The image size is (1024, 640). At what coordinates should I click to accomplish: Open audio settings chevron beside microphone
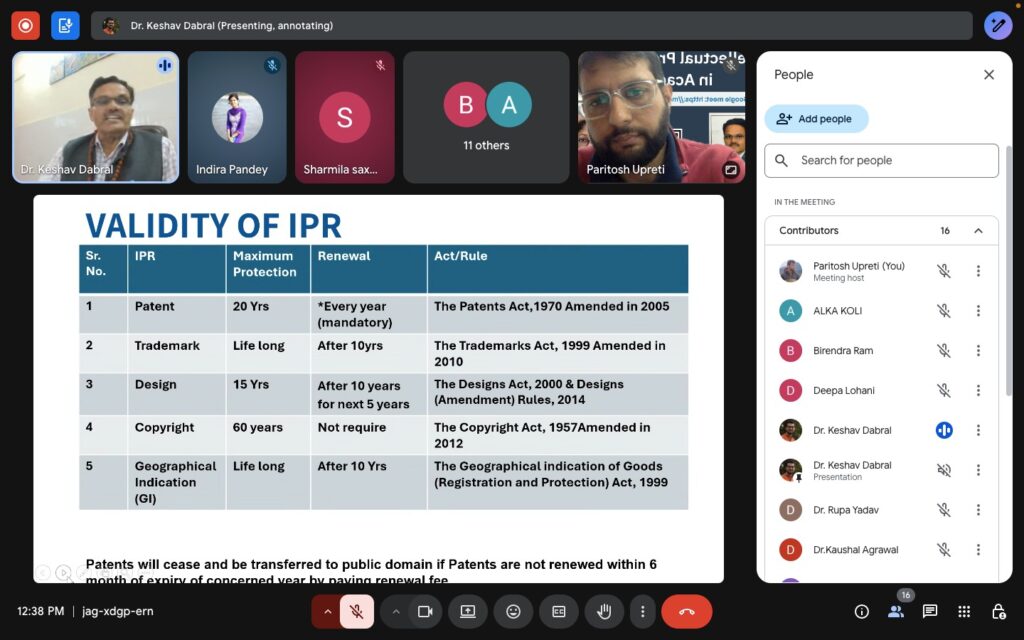click(326, 611)
